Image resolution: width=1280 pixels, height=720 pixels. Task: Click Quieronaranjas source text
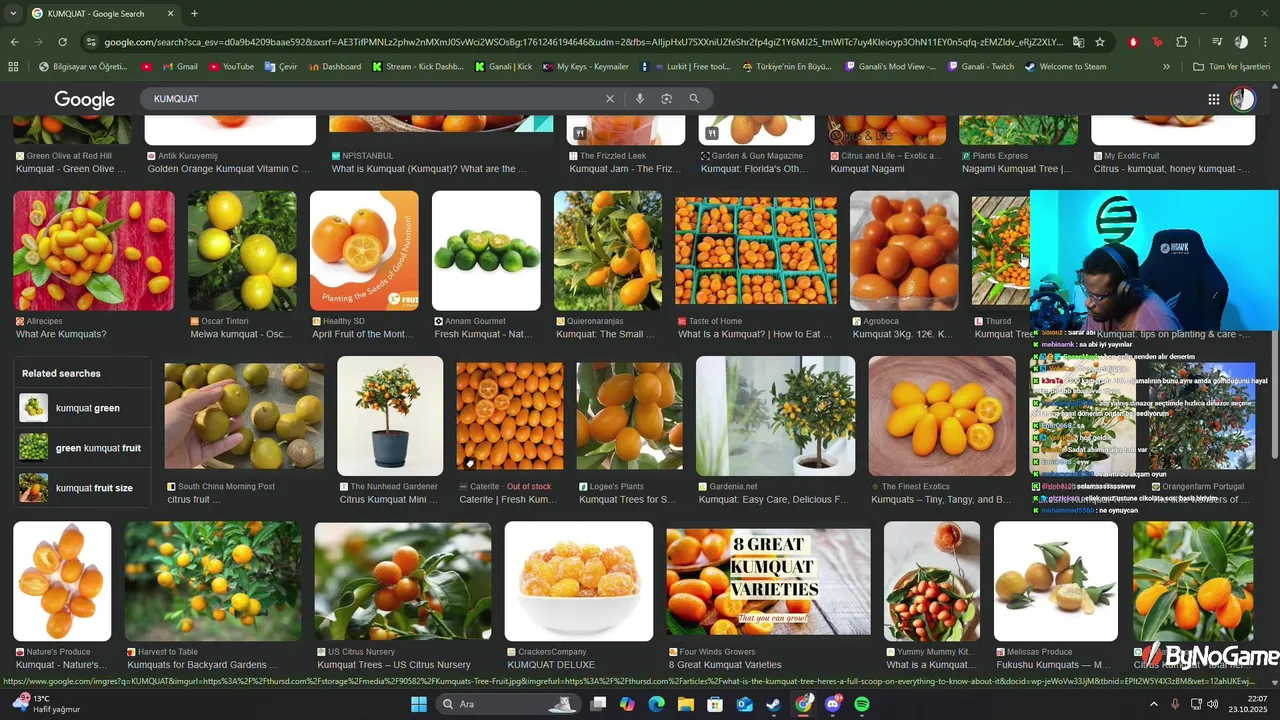(x=595, y=322)
